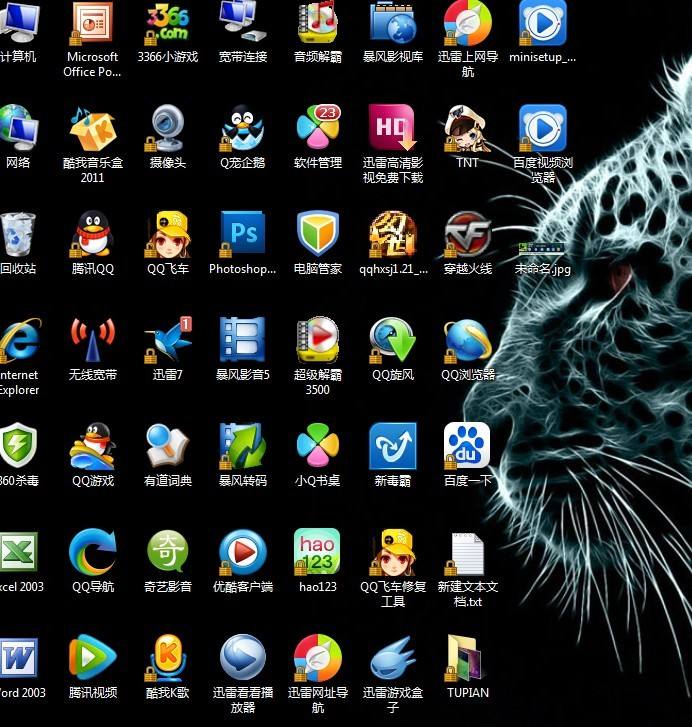The height and width of the screenshot is (727, 692).
Task: Open 软件管理 with 23 badge
Action: [x=318, y=126]
